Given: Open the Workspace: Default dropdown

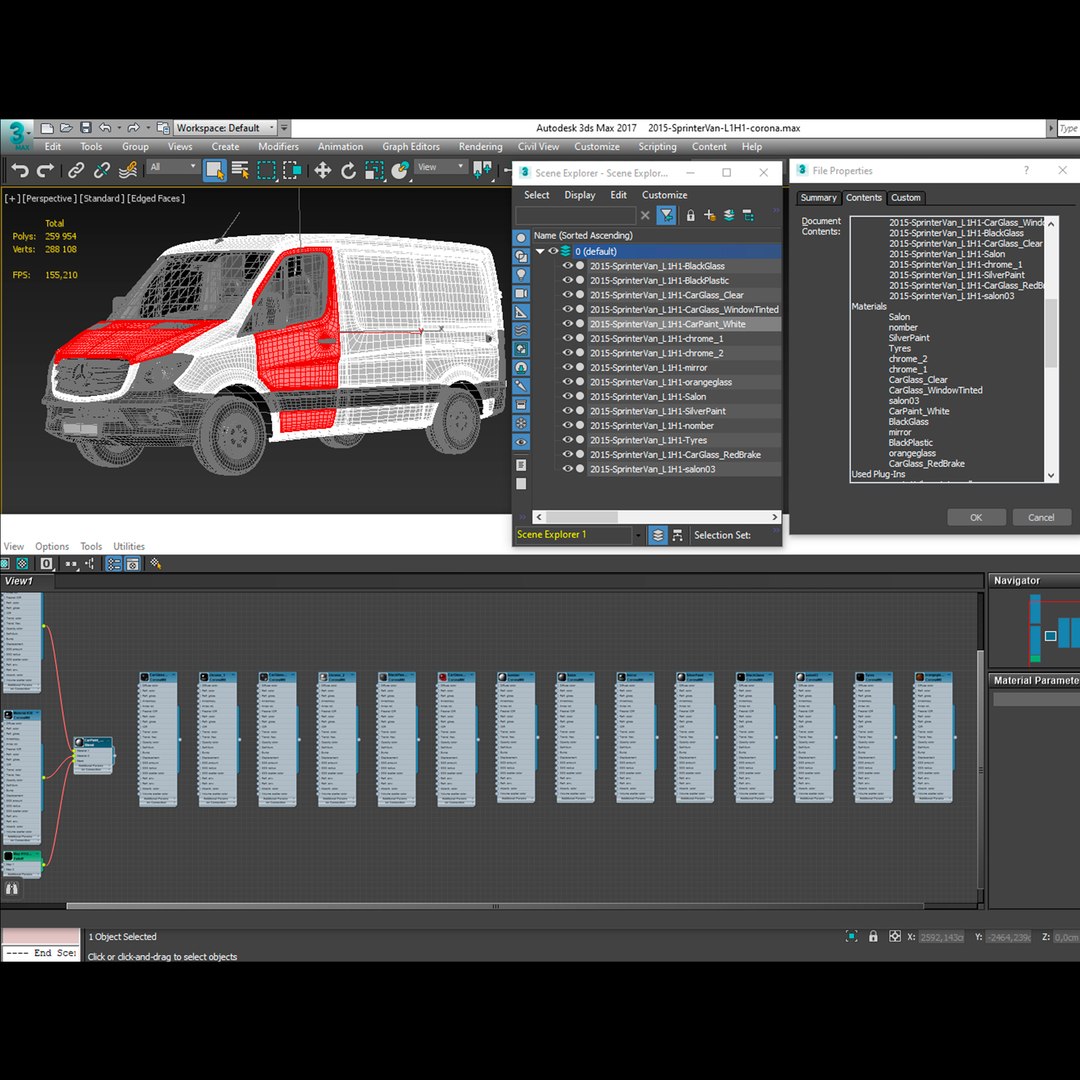Looking at the screenshot, I should (225, 128).
